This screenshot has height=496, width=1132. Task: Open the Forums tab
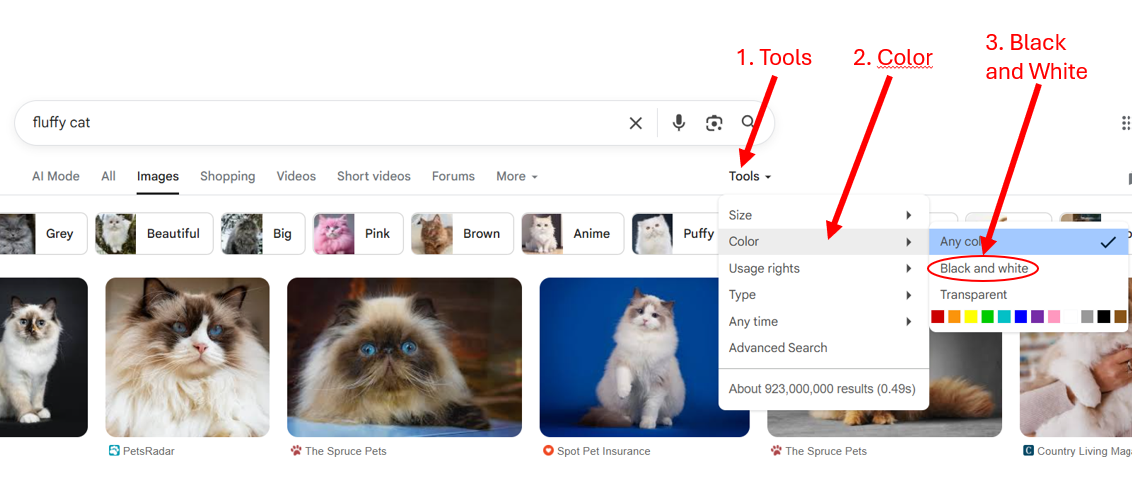click(x=453, y=176)
